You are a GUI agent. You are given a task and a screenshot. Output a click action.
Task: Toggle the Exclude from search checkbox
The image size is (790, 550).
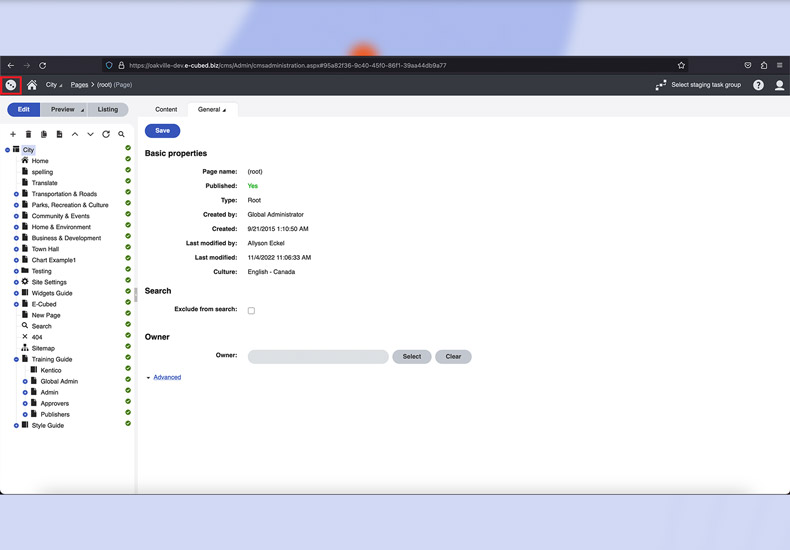pos(251,310)
